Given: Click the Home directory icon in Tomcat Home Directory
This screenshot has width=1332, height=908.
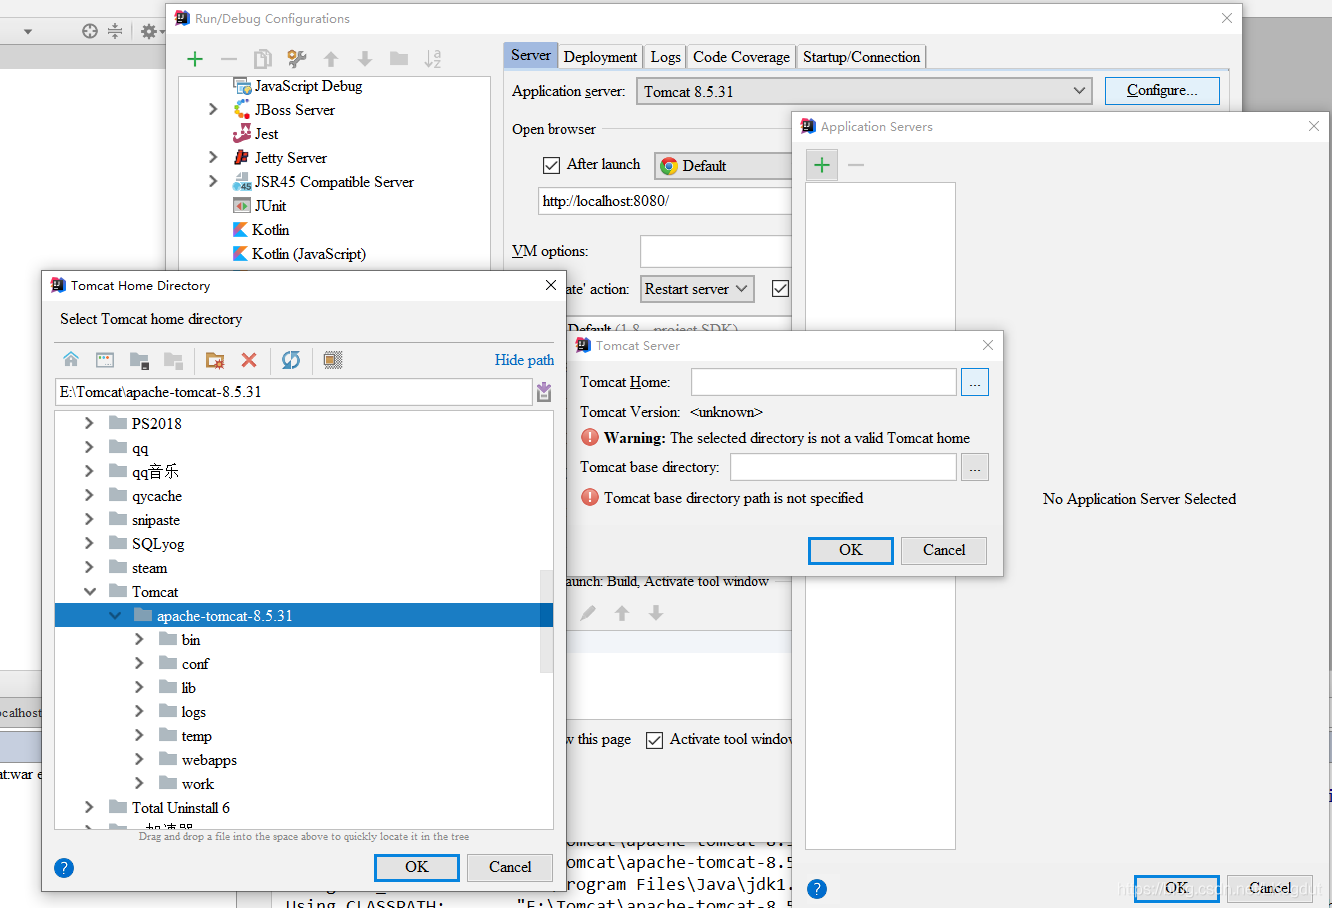Looking at the screenshot, I should (x=71, y=360).
